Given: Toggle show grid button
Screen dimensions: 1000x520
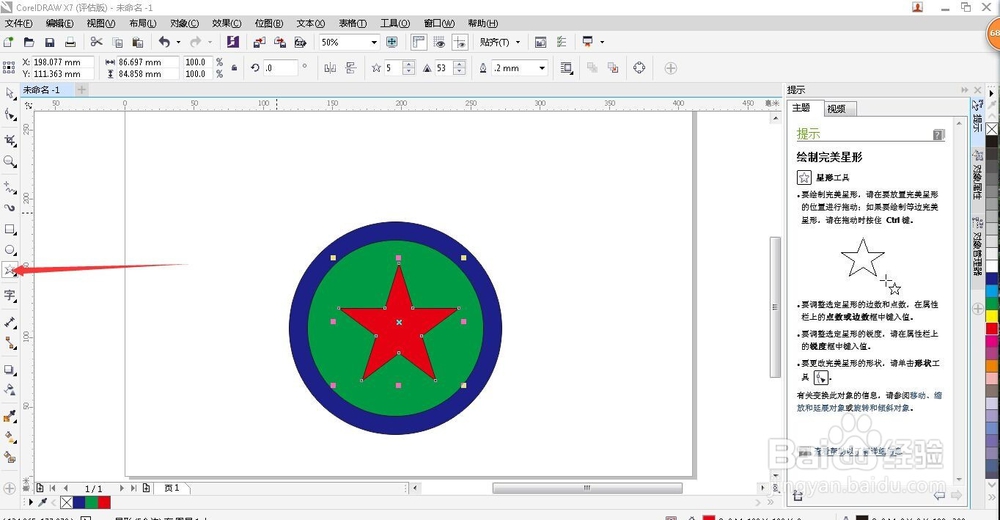Looking at the screenshot, I should (439, 42).
